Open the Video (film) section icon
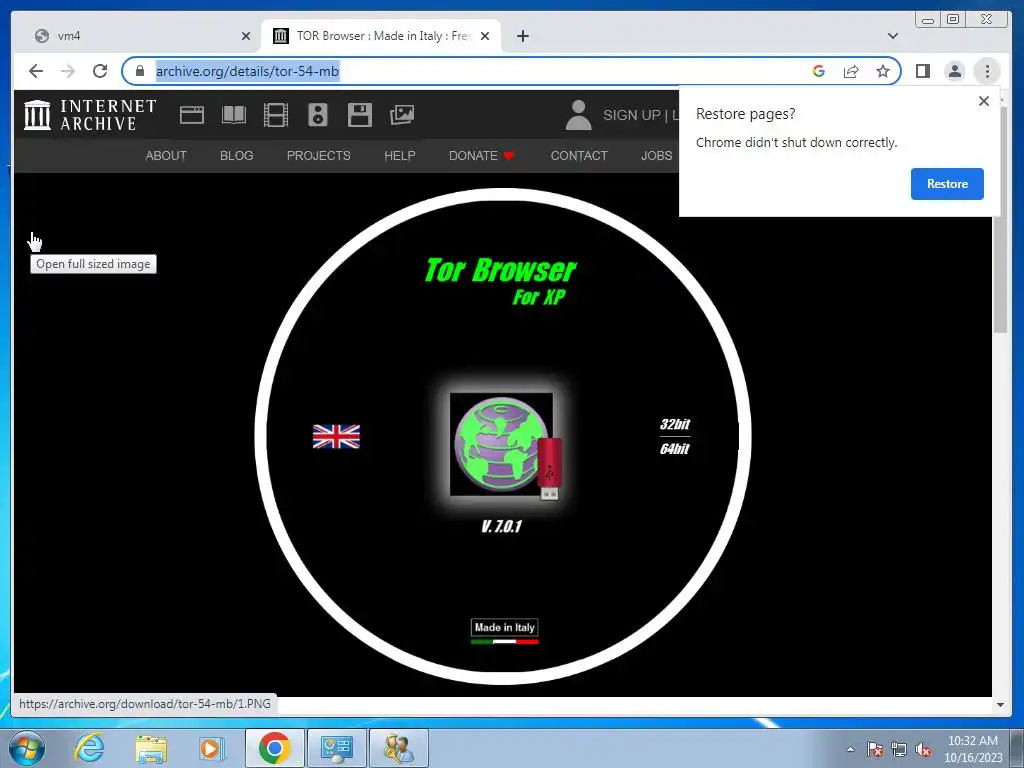Screen dimensions: 1024x768 [x=276, y=115]
